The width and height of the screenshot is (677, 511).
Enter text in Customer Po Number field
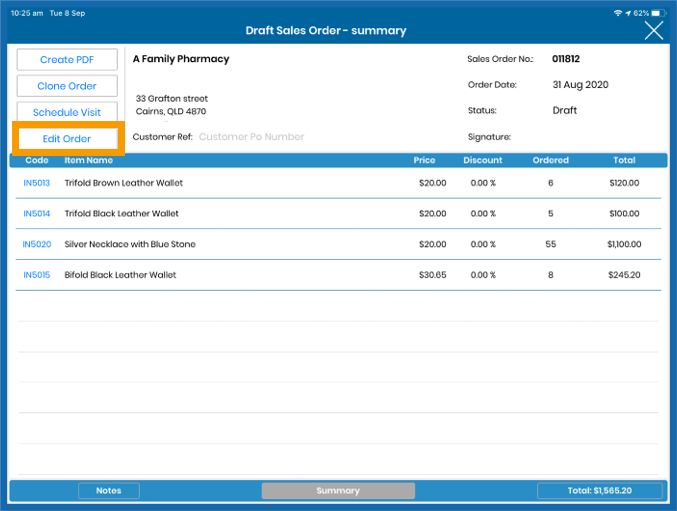click(x=251, y=137)
